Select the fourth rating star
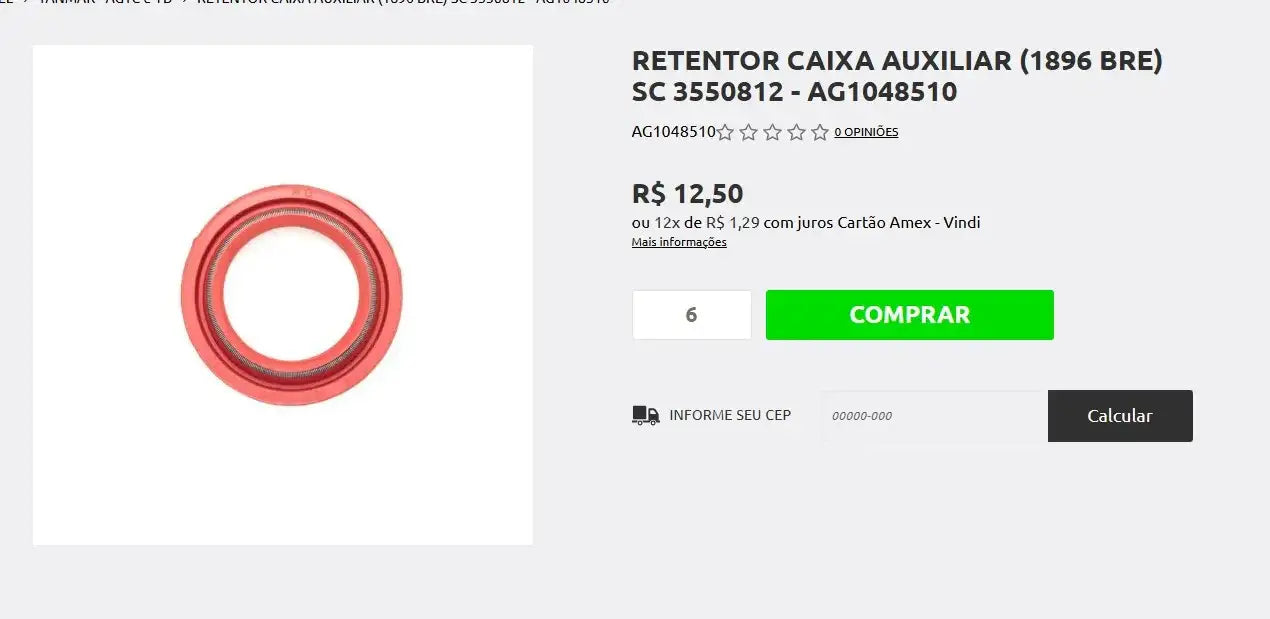This screenshot has height=619, width=1270. tap(797, 132)
